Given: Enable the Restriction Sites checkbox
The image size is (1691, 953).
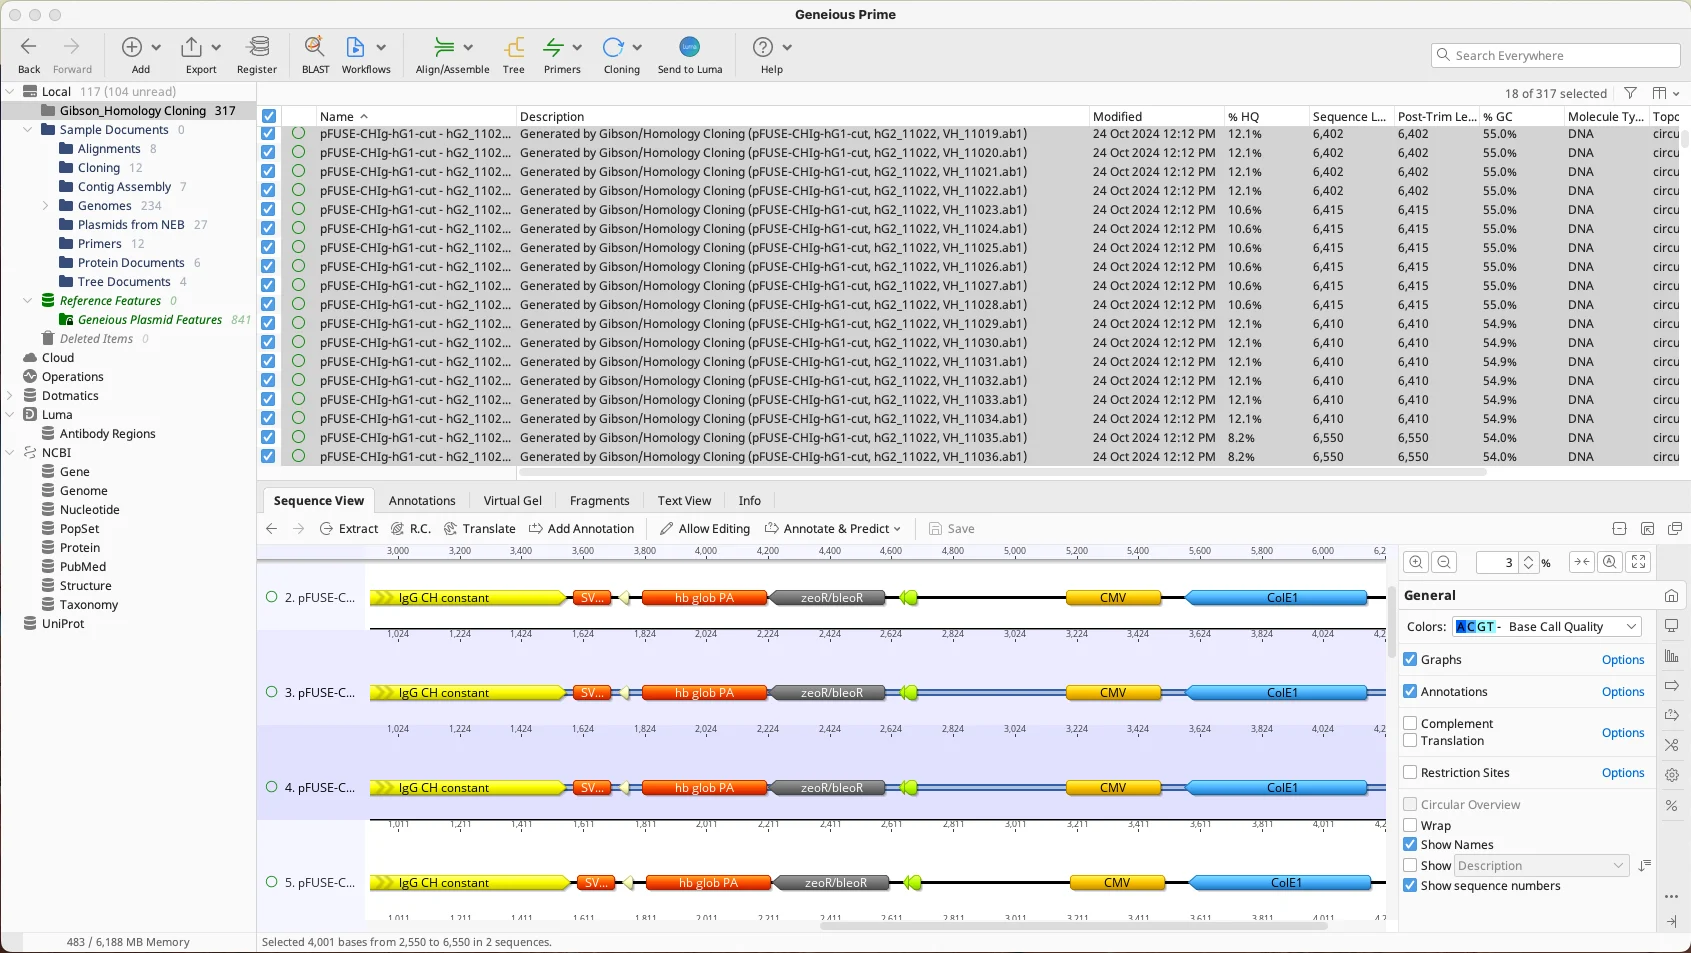Looking at the screenshot, I should [x=1410, y=772].
